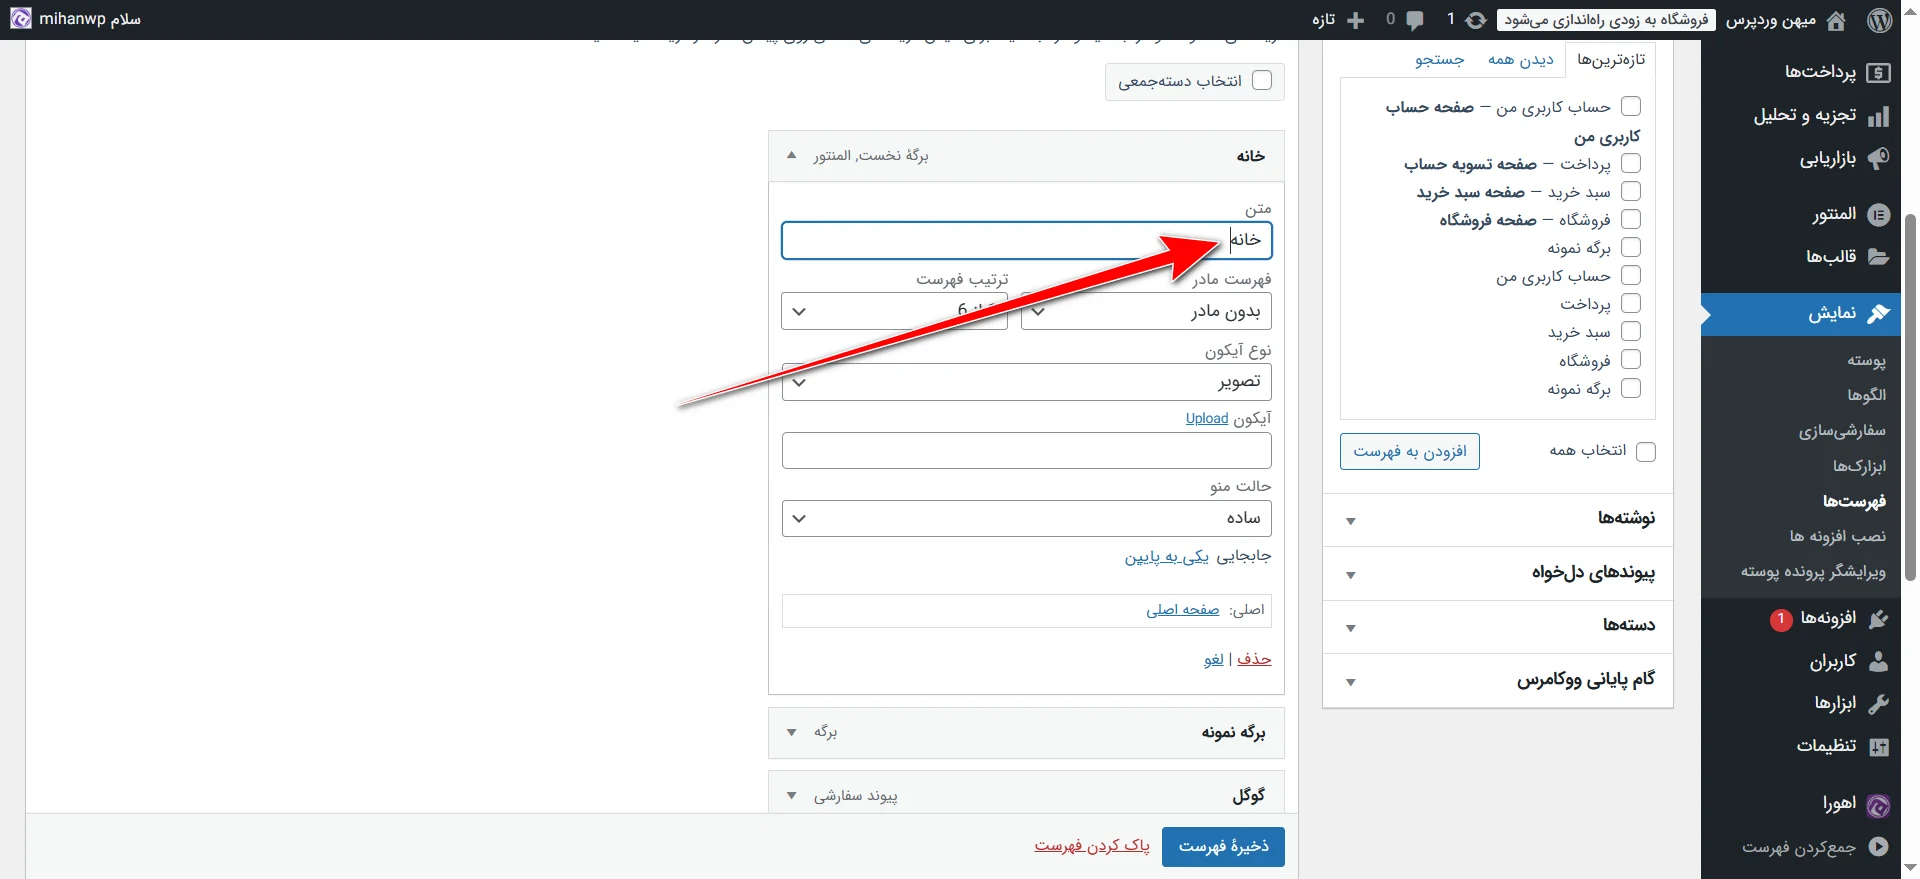Open بازاریابی megaphone icon

coord(1879,158)
